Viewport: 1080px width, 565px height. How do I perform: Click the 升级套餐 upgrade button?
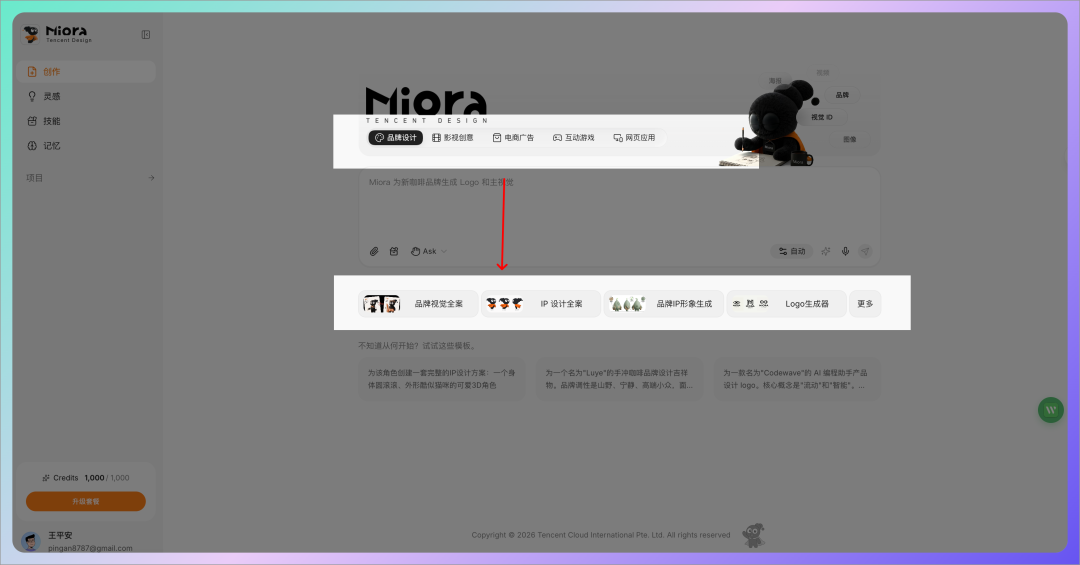pos(86,502)
